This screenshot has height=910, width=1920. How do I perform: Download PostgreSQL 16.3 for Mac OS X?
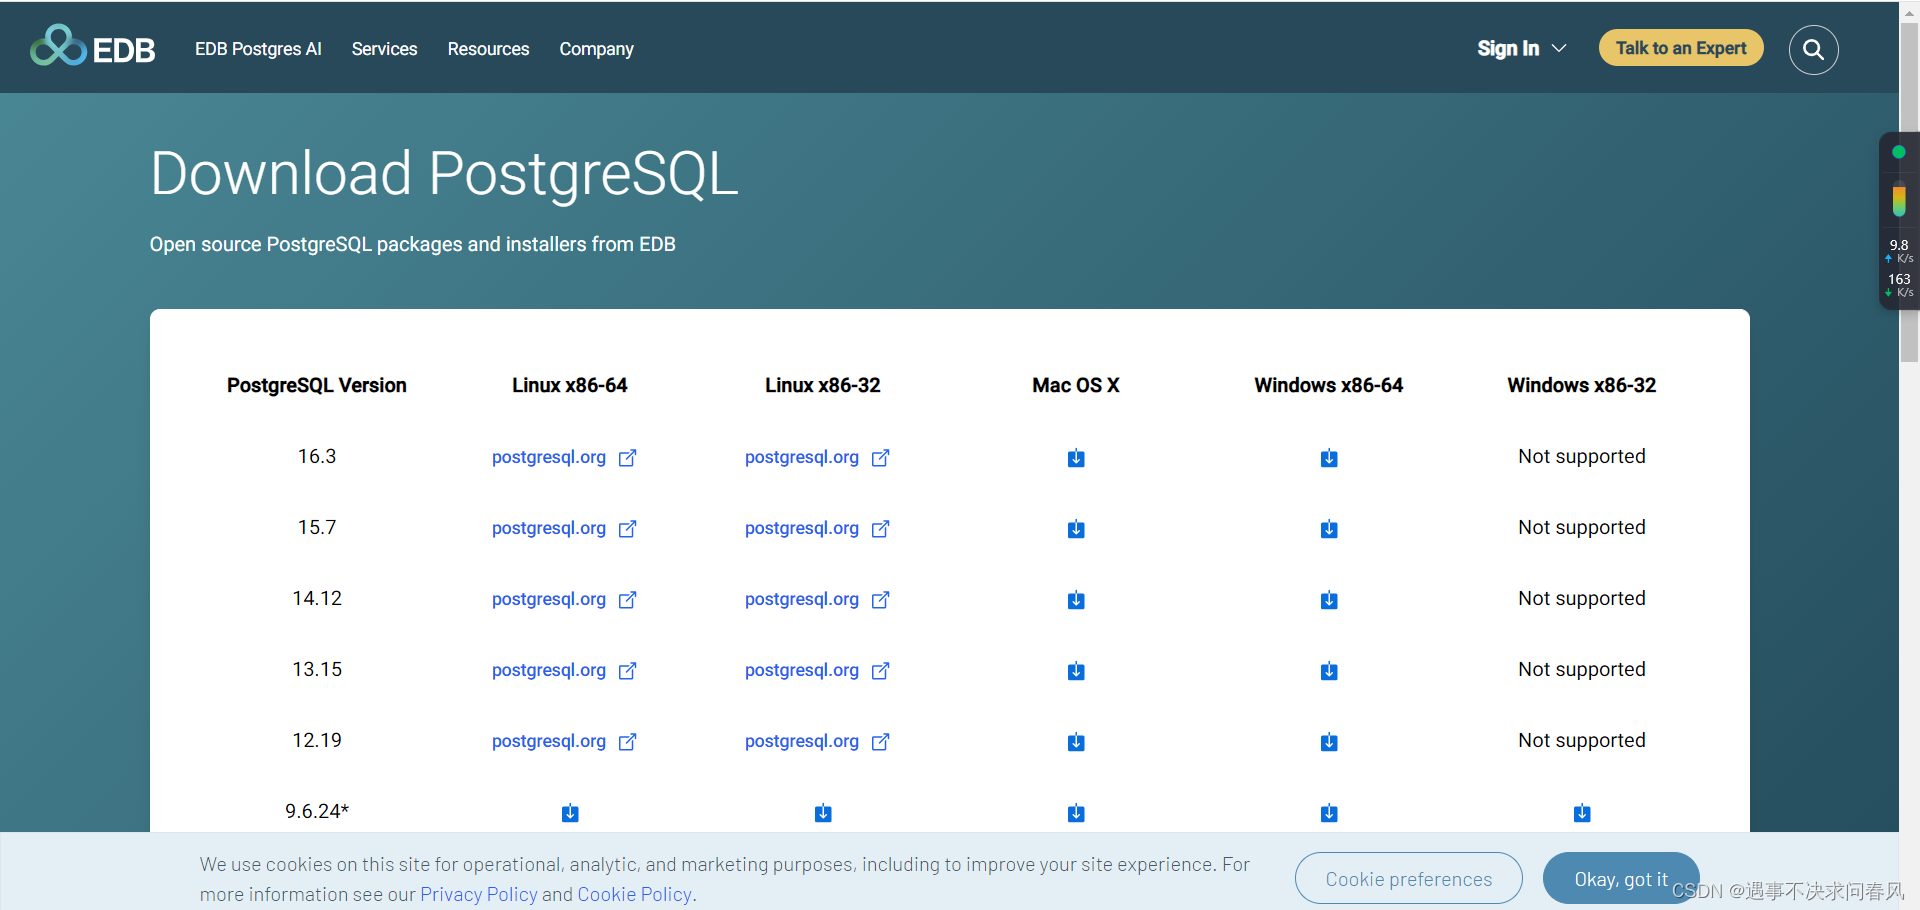[1076, 458]
